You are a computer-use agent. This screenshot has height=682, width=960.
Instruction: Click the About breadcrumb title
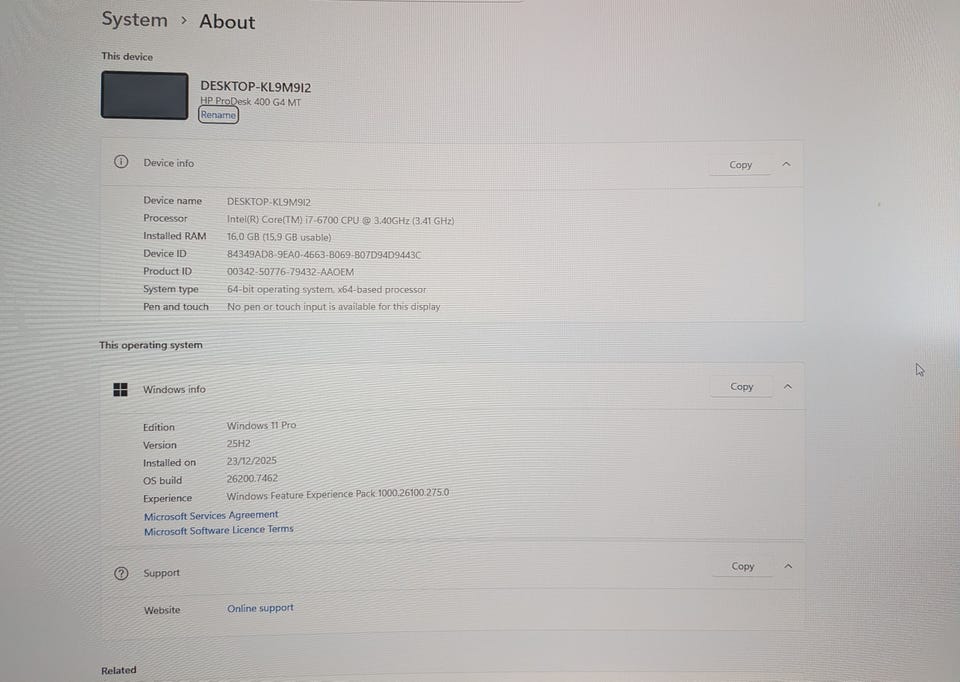pyautogui.click(x=227, y=22)
